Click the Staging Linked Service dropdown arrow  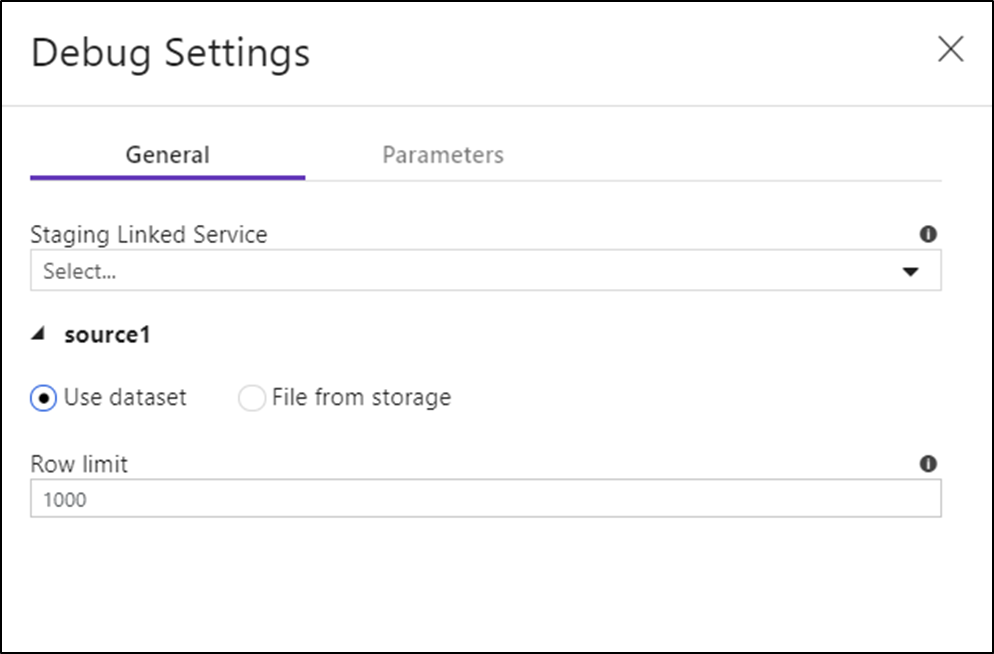(910, 271)
